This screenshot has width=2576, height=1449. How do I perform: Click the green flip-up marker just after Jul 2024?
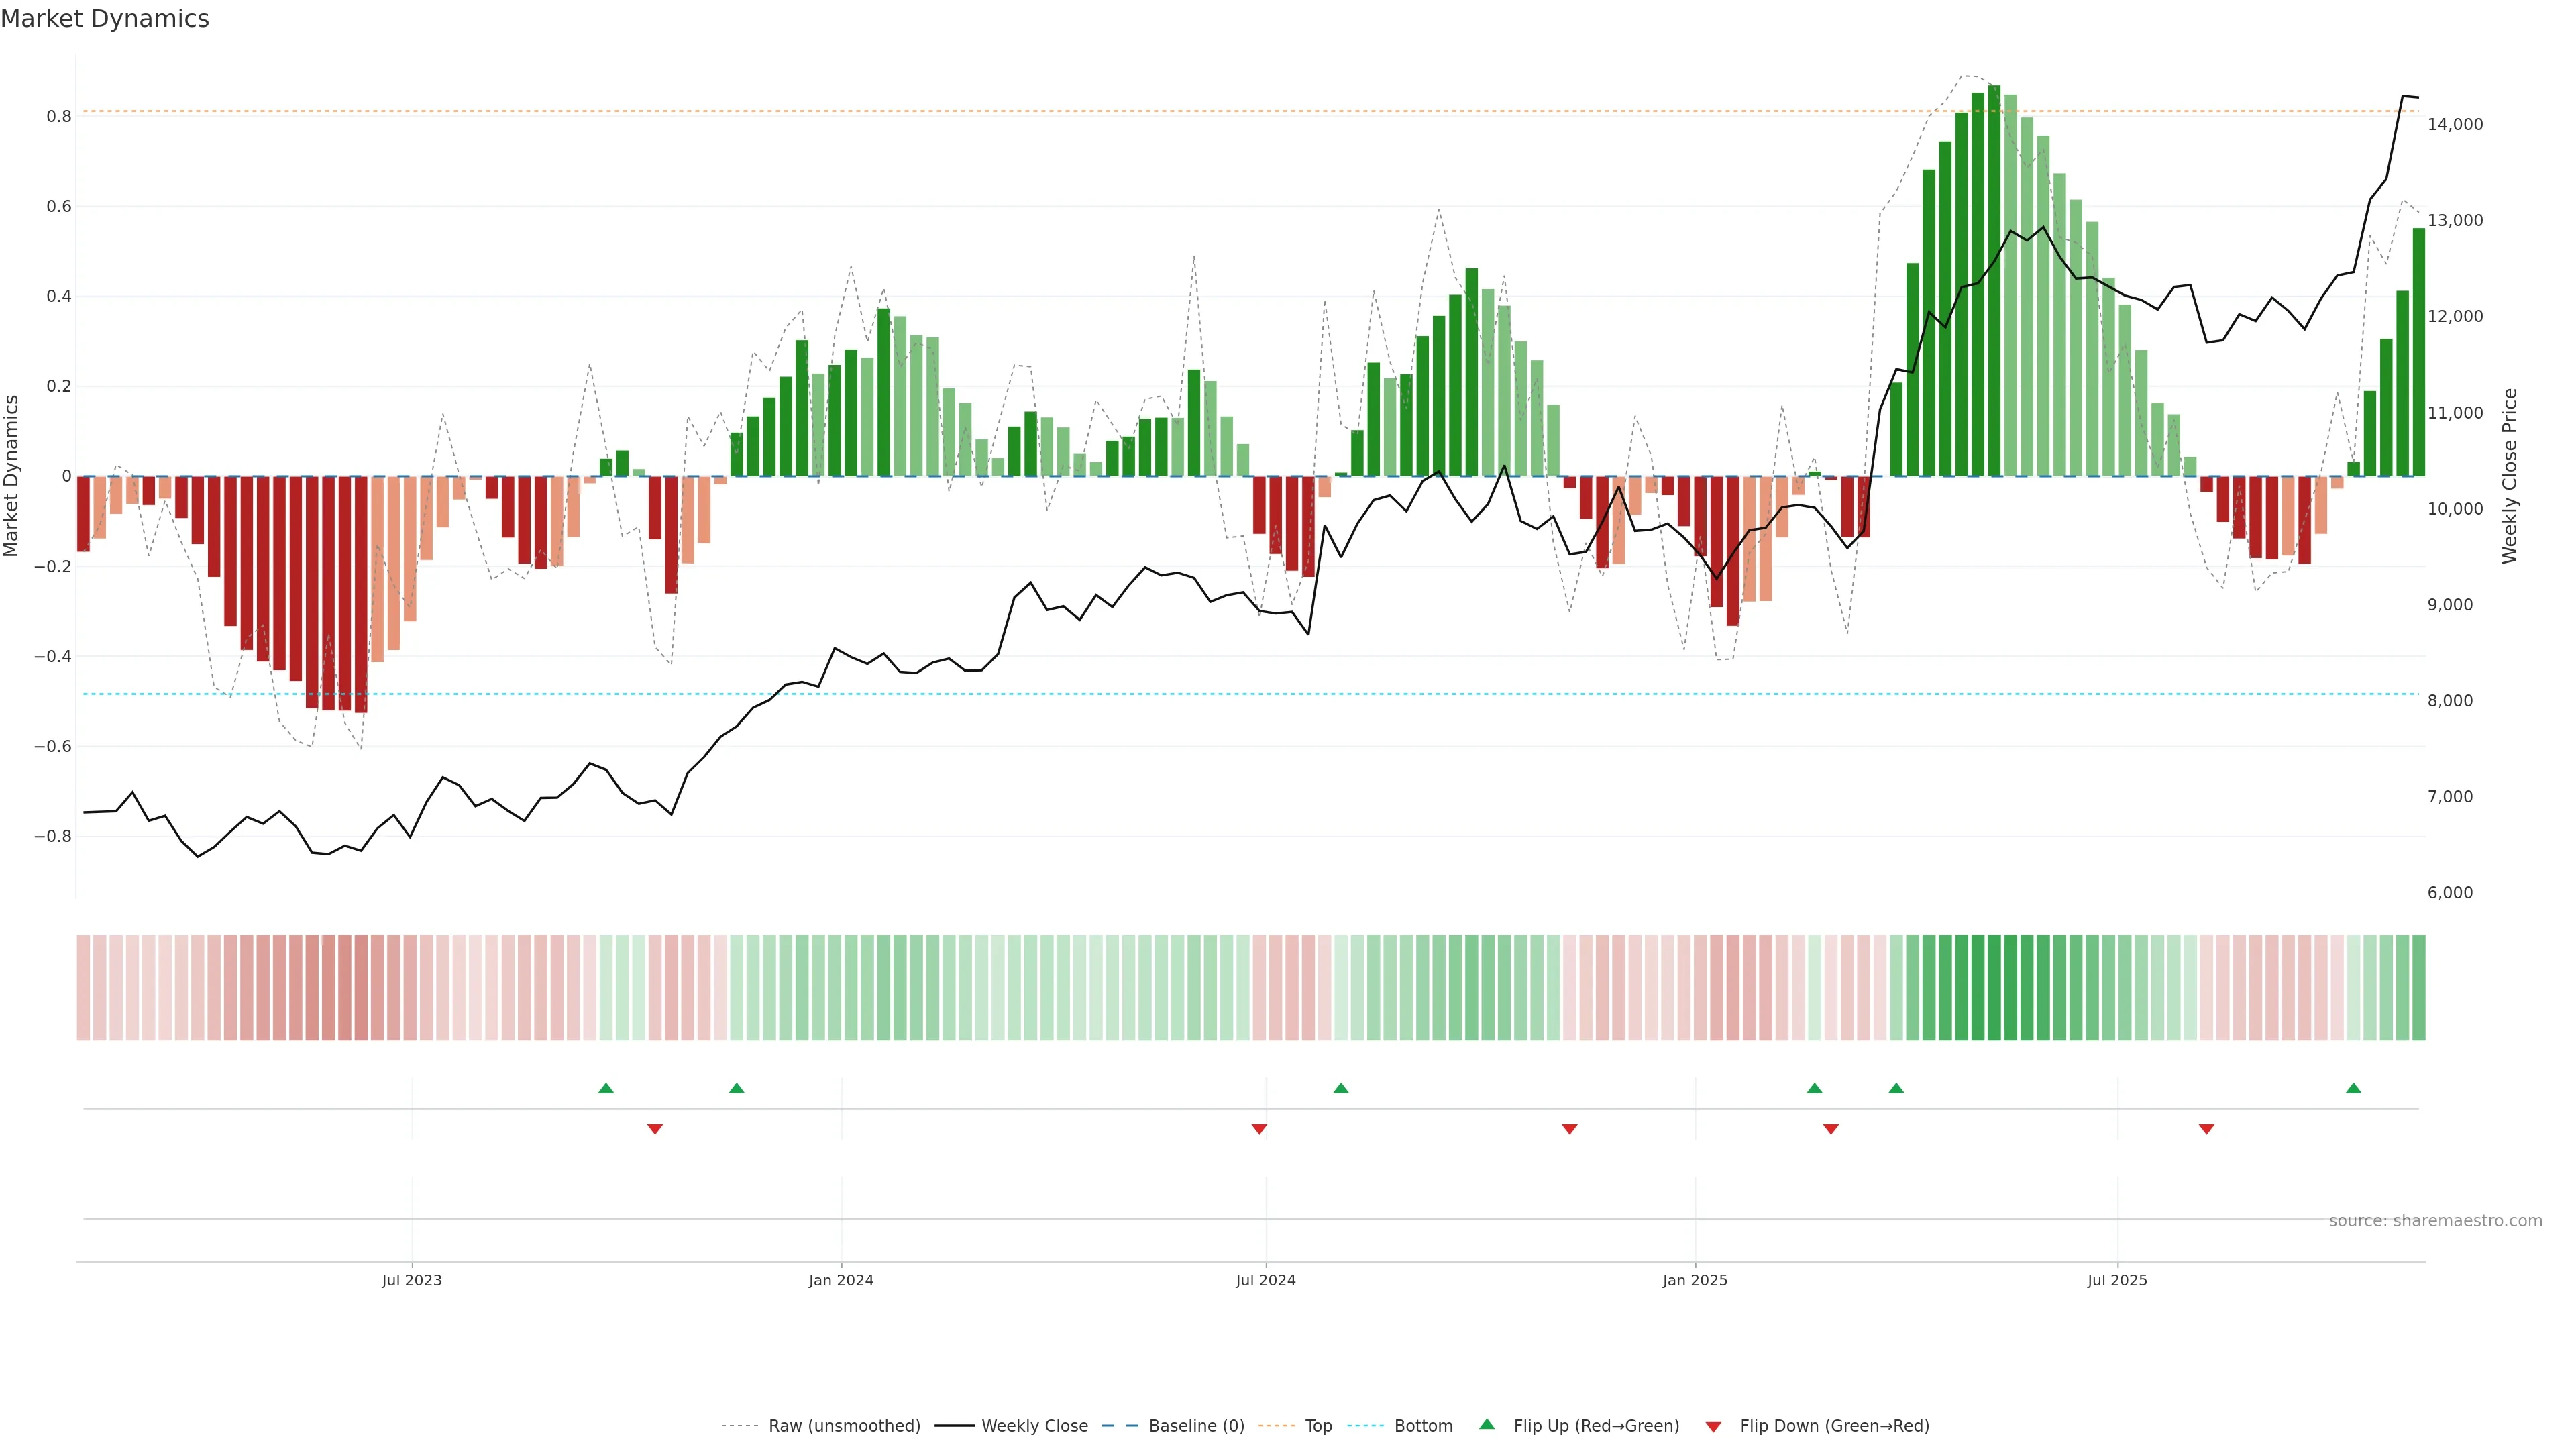(x=1341, y=1088)
